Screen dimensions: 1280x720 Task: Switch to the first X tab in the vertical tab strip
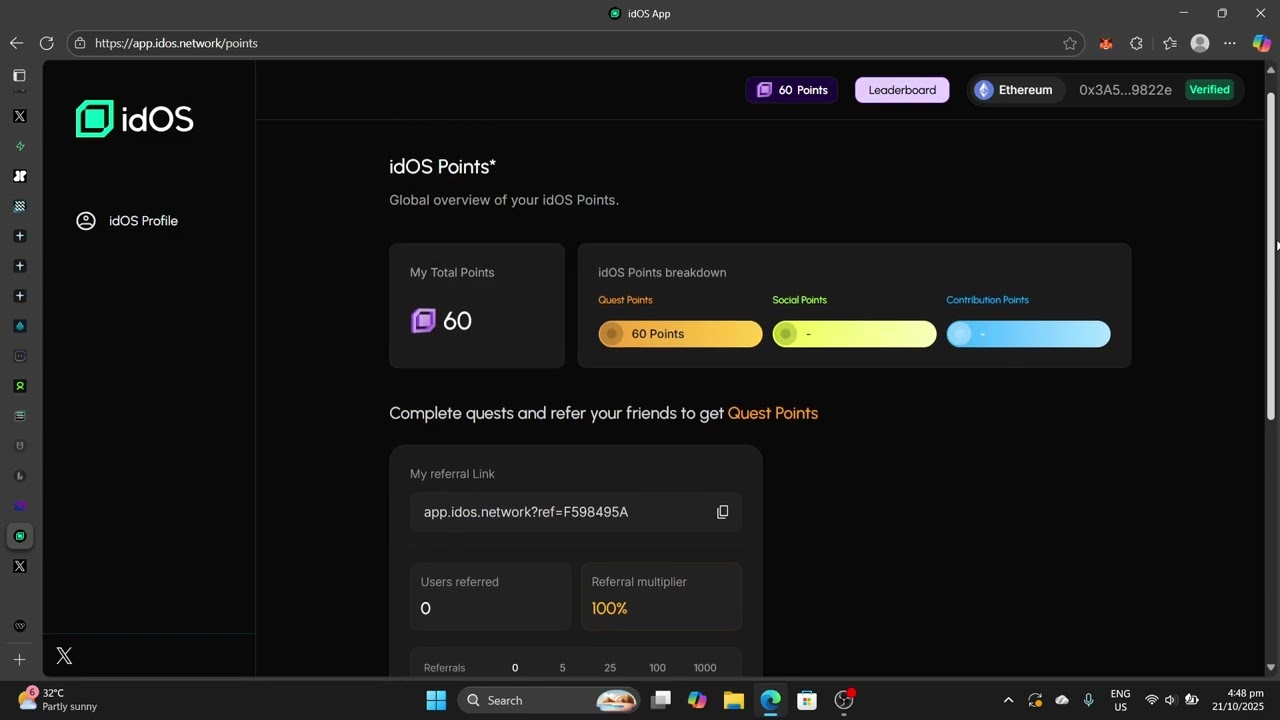coord(19,116)
